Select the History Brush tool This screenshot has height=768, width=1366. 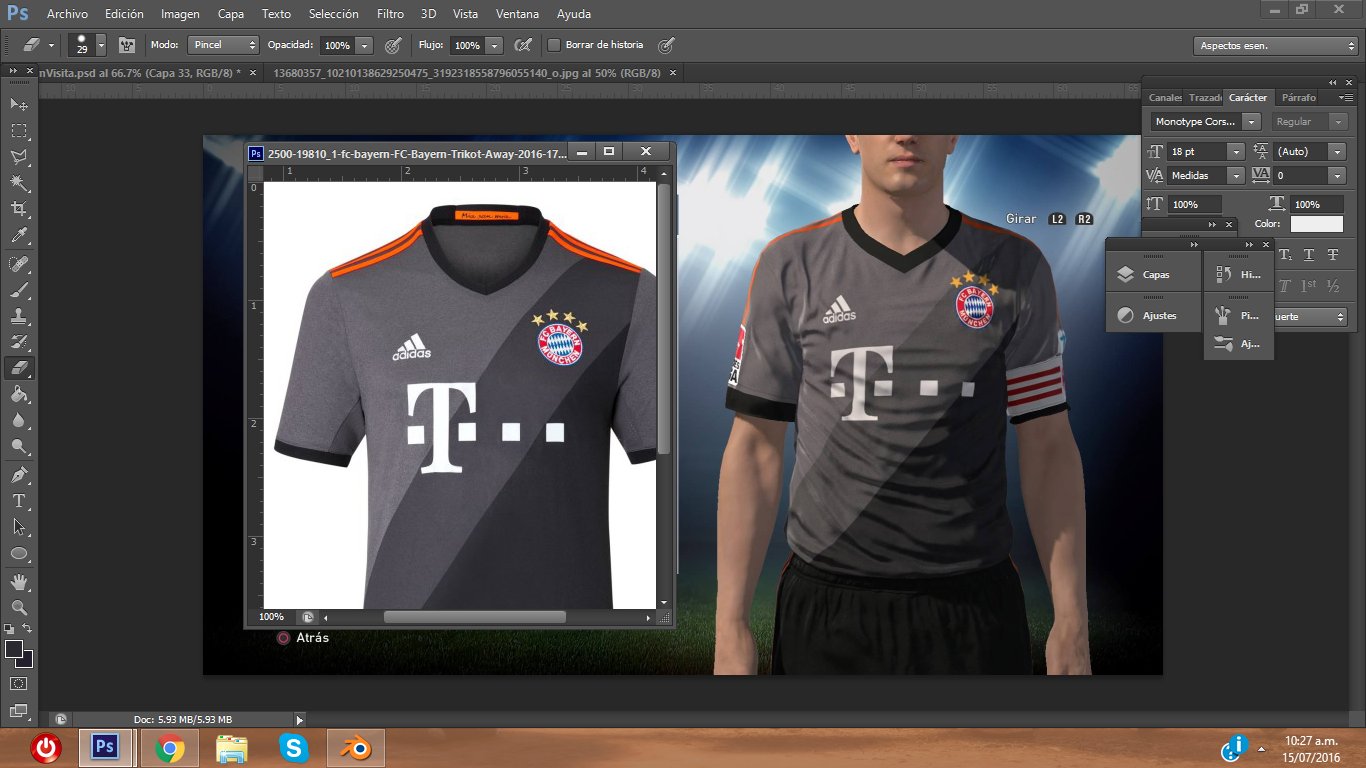click(19, 341)
